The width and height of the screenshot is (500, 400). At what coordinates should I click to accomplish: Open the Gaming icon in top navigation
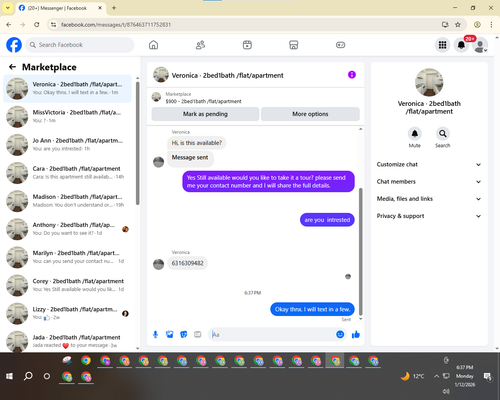340,45
